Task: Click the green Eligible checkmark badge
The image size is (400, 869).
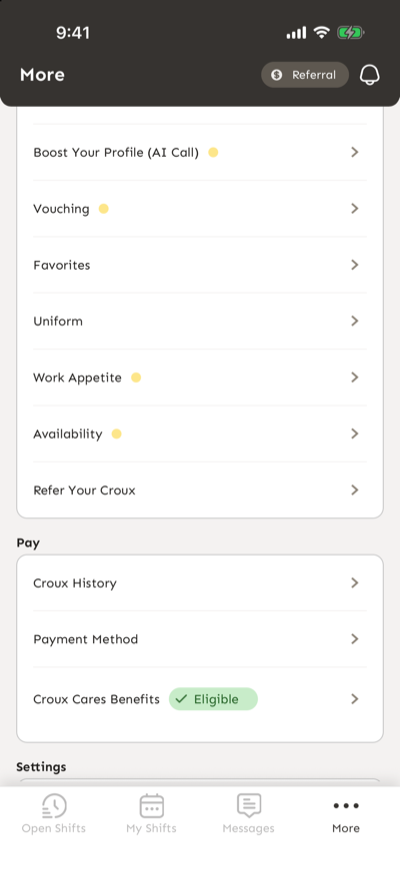Action: 213,699
